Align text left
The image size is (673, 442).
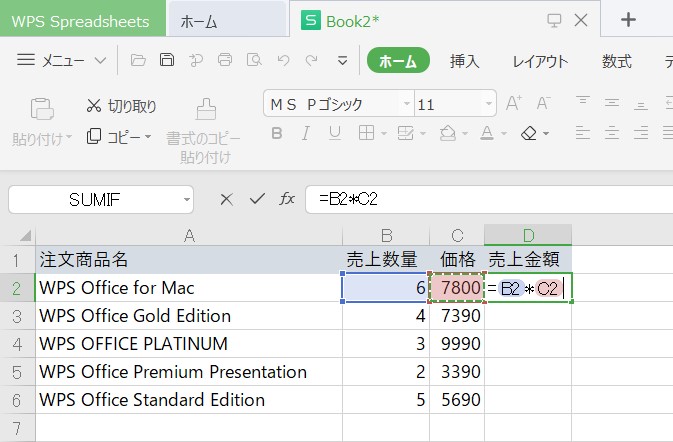pos(582,133)
